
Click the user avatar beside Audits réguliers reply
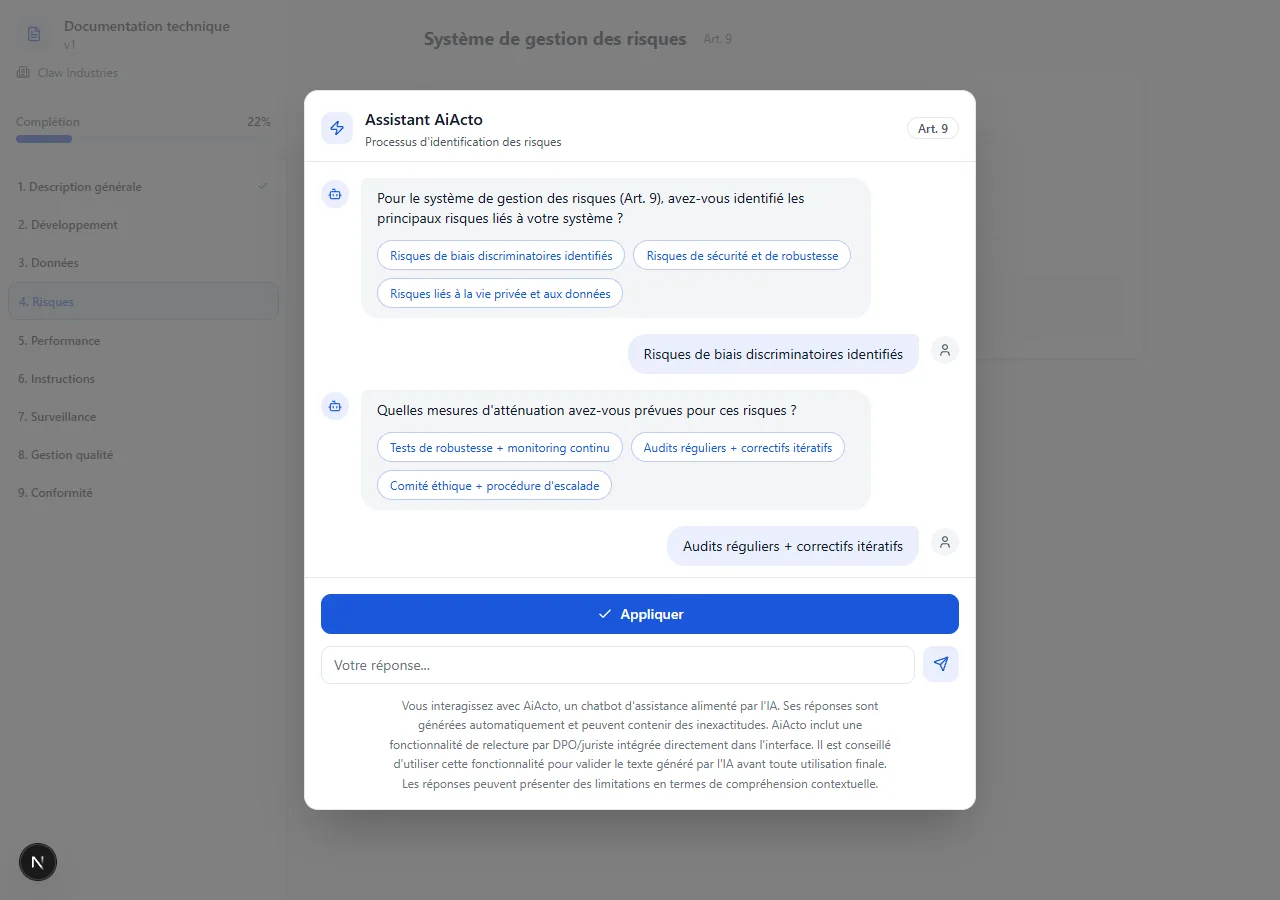(x=944, y=542)
